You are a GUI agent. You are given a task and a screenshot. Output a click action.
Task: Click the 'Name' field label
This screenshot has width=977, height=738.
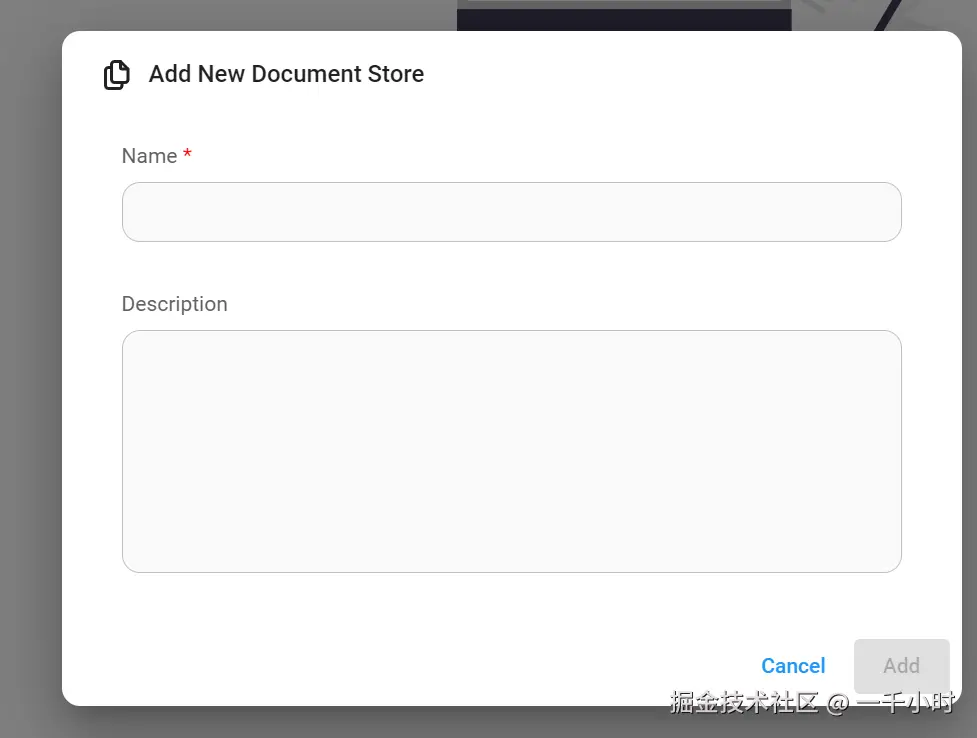point(150,156)
